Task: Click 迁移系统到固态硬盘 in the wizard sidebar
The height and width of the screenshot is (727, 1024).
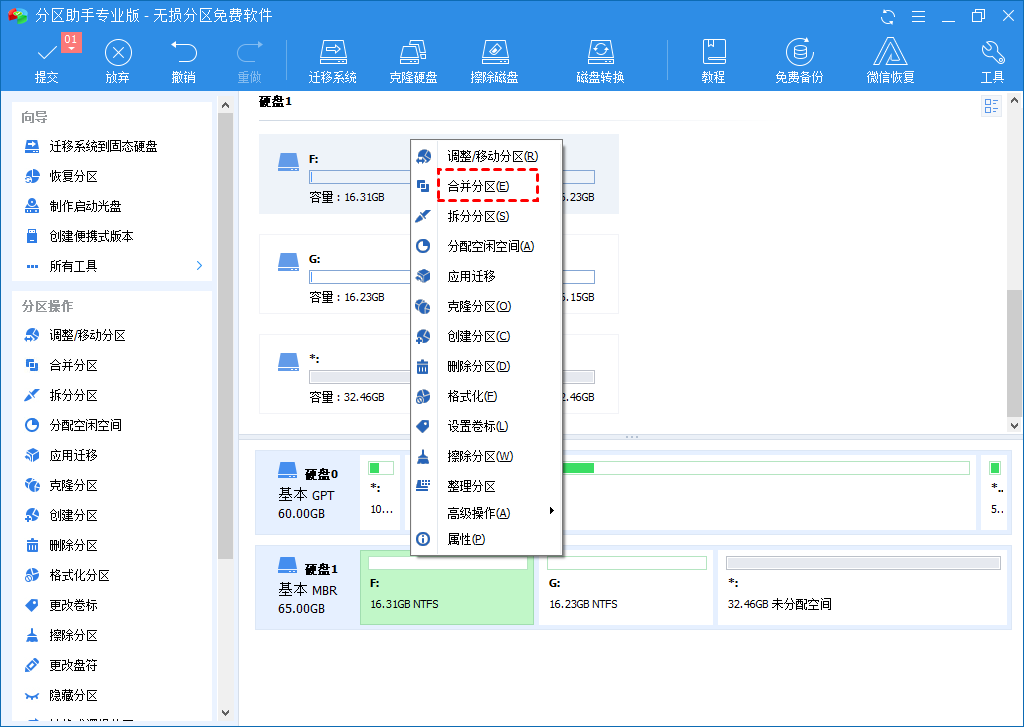Action: 103,146
